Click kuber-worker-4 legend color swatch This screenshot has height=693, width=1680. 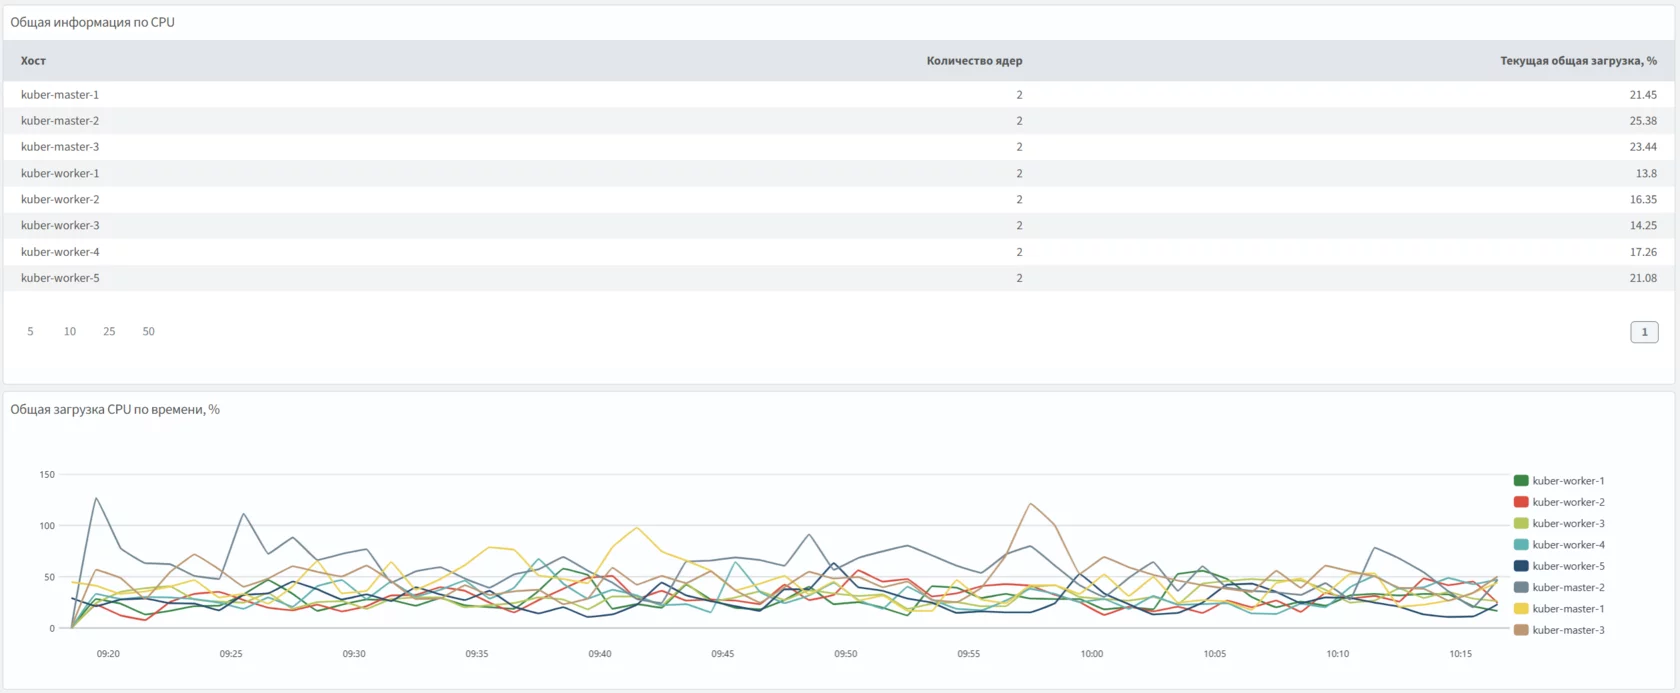coord(1521,545)
